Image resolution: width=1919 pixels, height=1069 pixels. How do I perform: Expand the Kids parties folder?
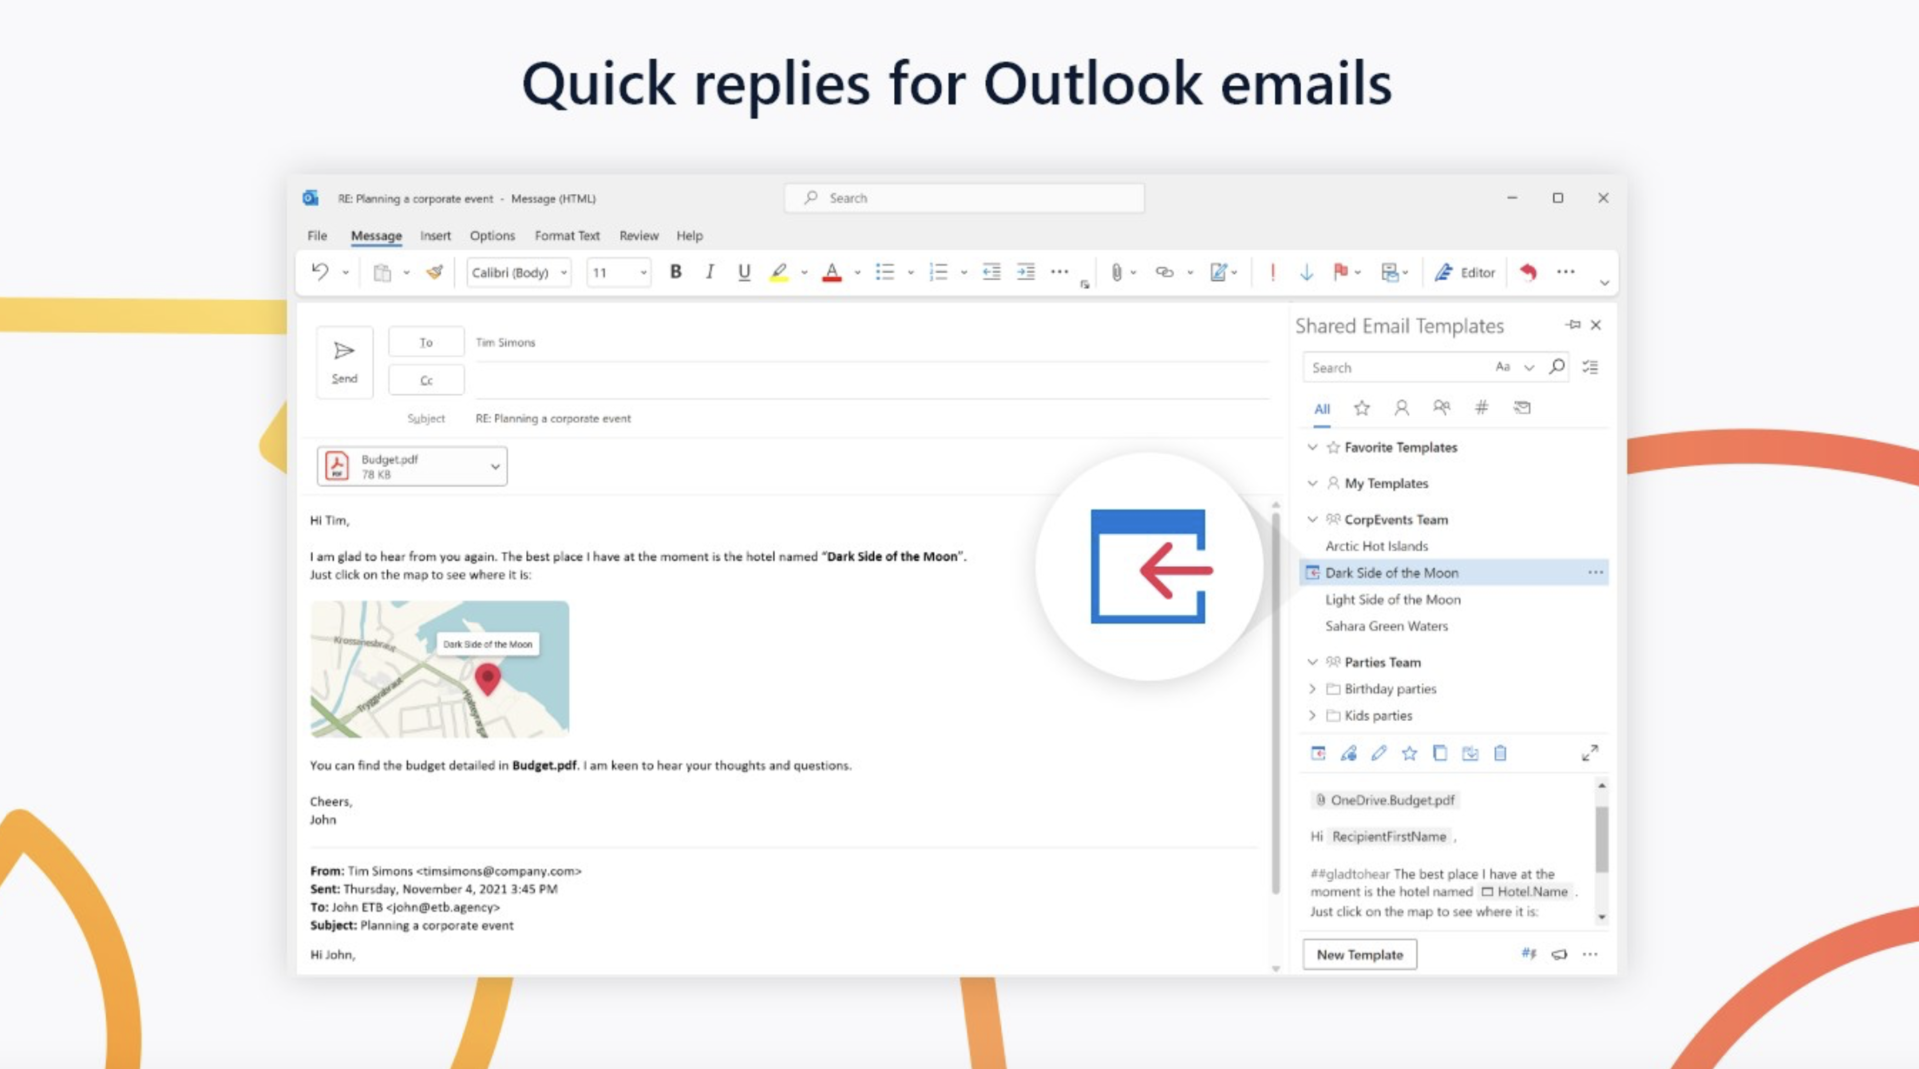coord(1312,716)
